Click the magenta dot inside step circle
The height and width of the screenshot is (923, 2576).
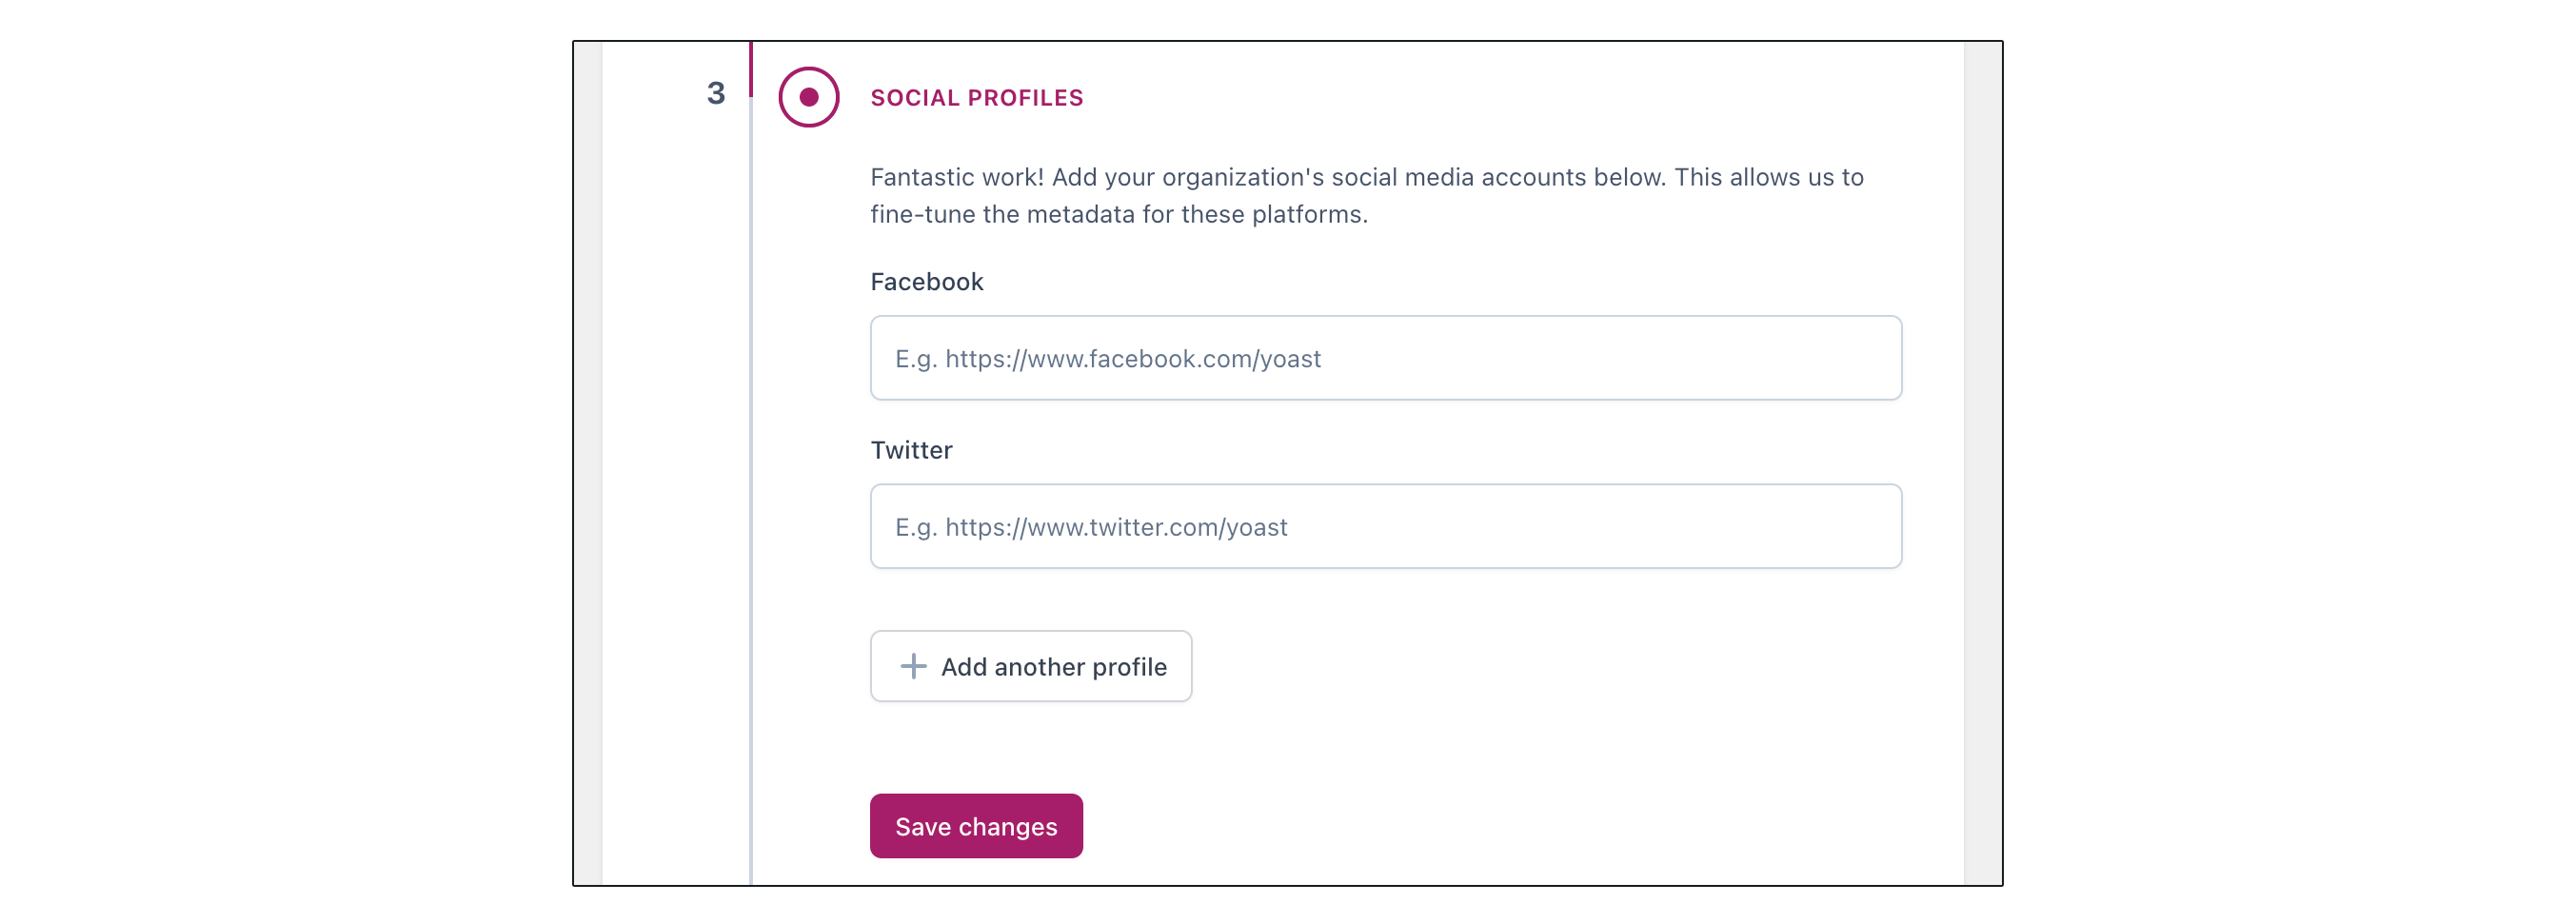(x=808, y=97)
